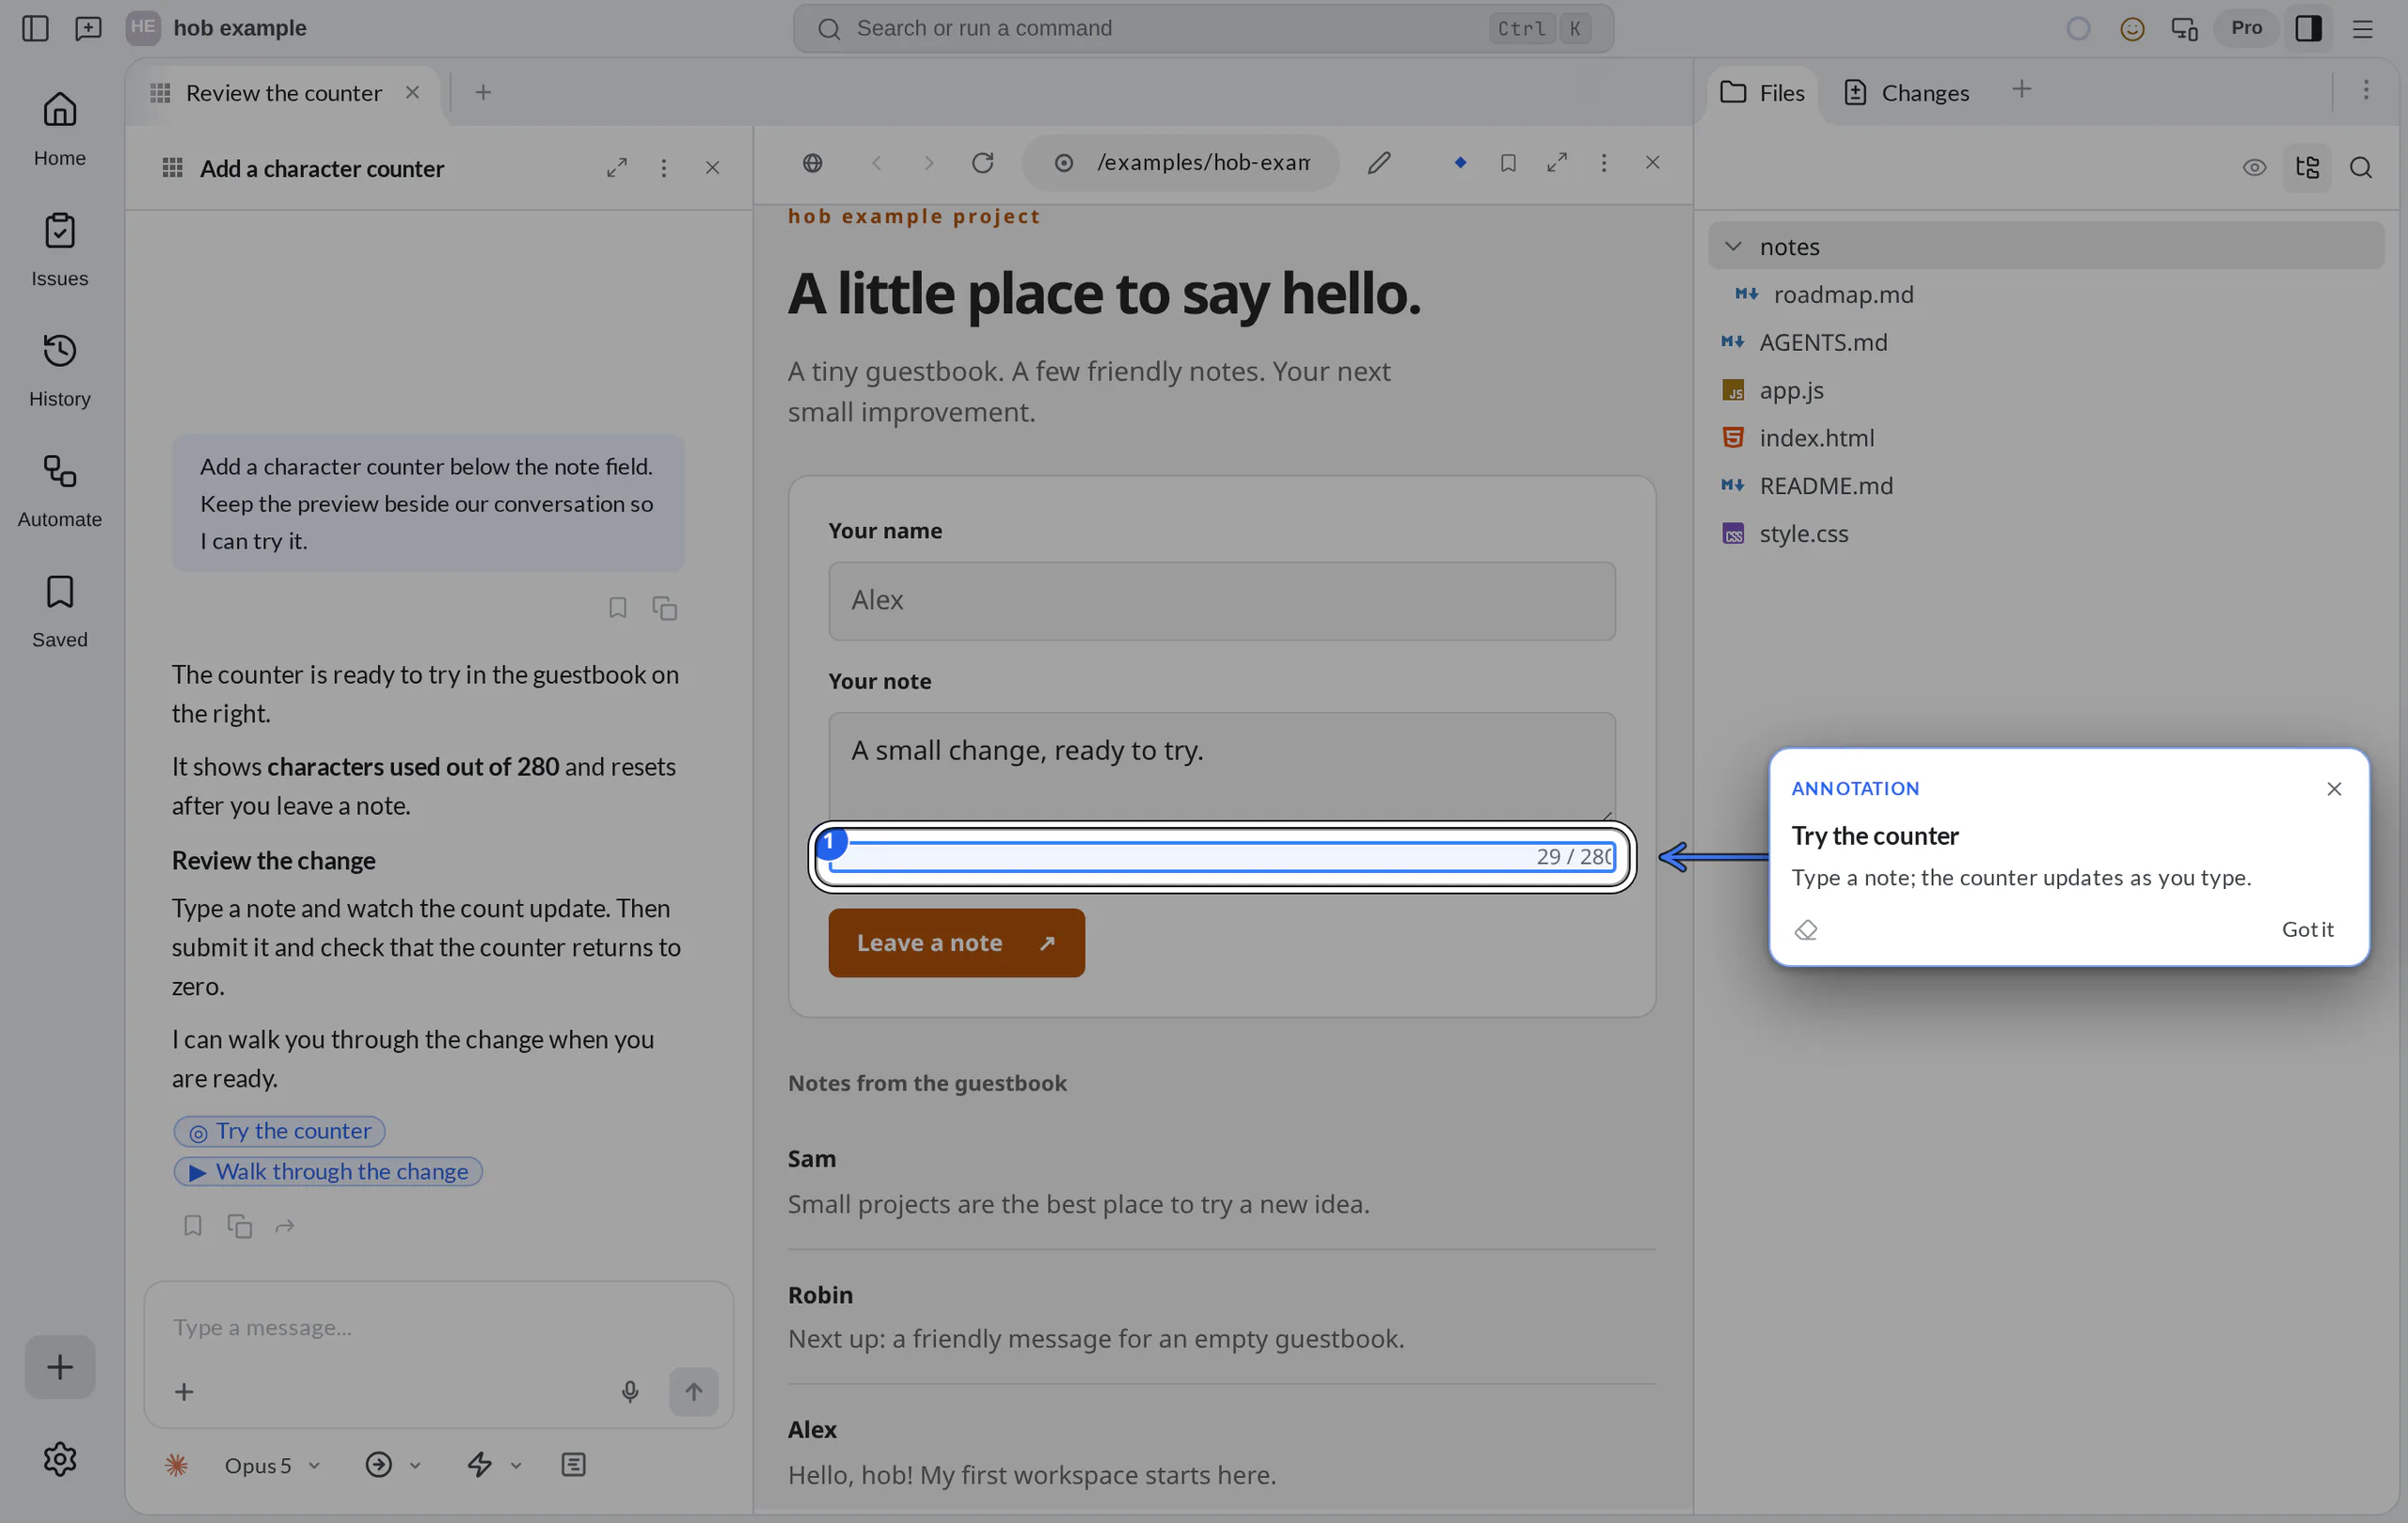
Task: Toggle the left sidebar panel icon
Action: click(35, 28)
